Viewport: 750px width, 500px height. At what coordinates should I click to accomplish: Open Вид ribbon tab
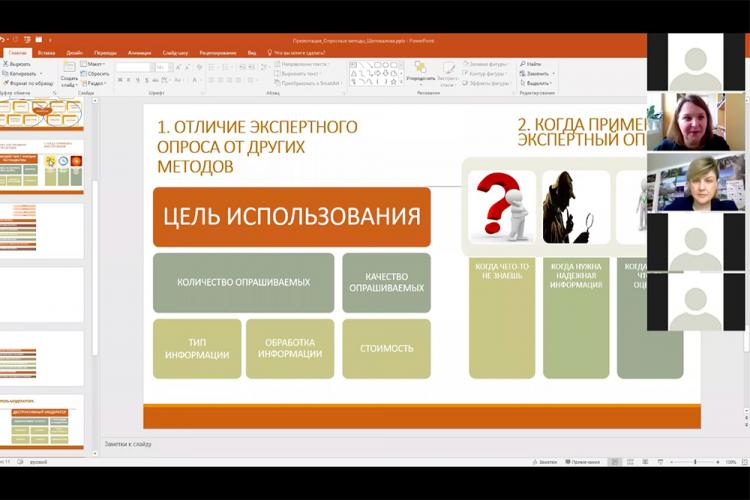[x=252, y=53]
